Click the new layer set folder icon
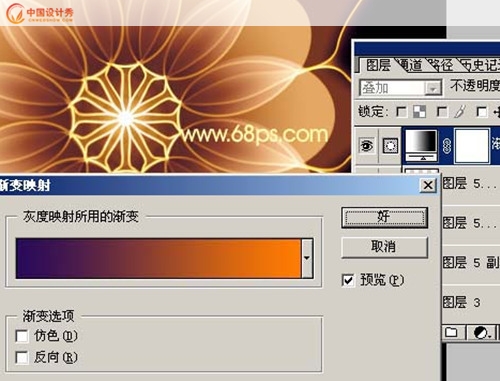500x381 pixels. [451, 332]
